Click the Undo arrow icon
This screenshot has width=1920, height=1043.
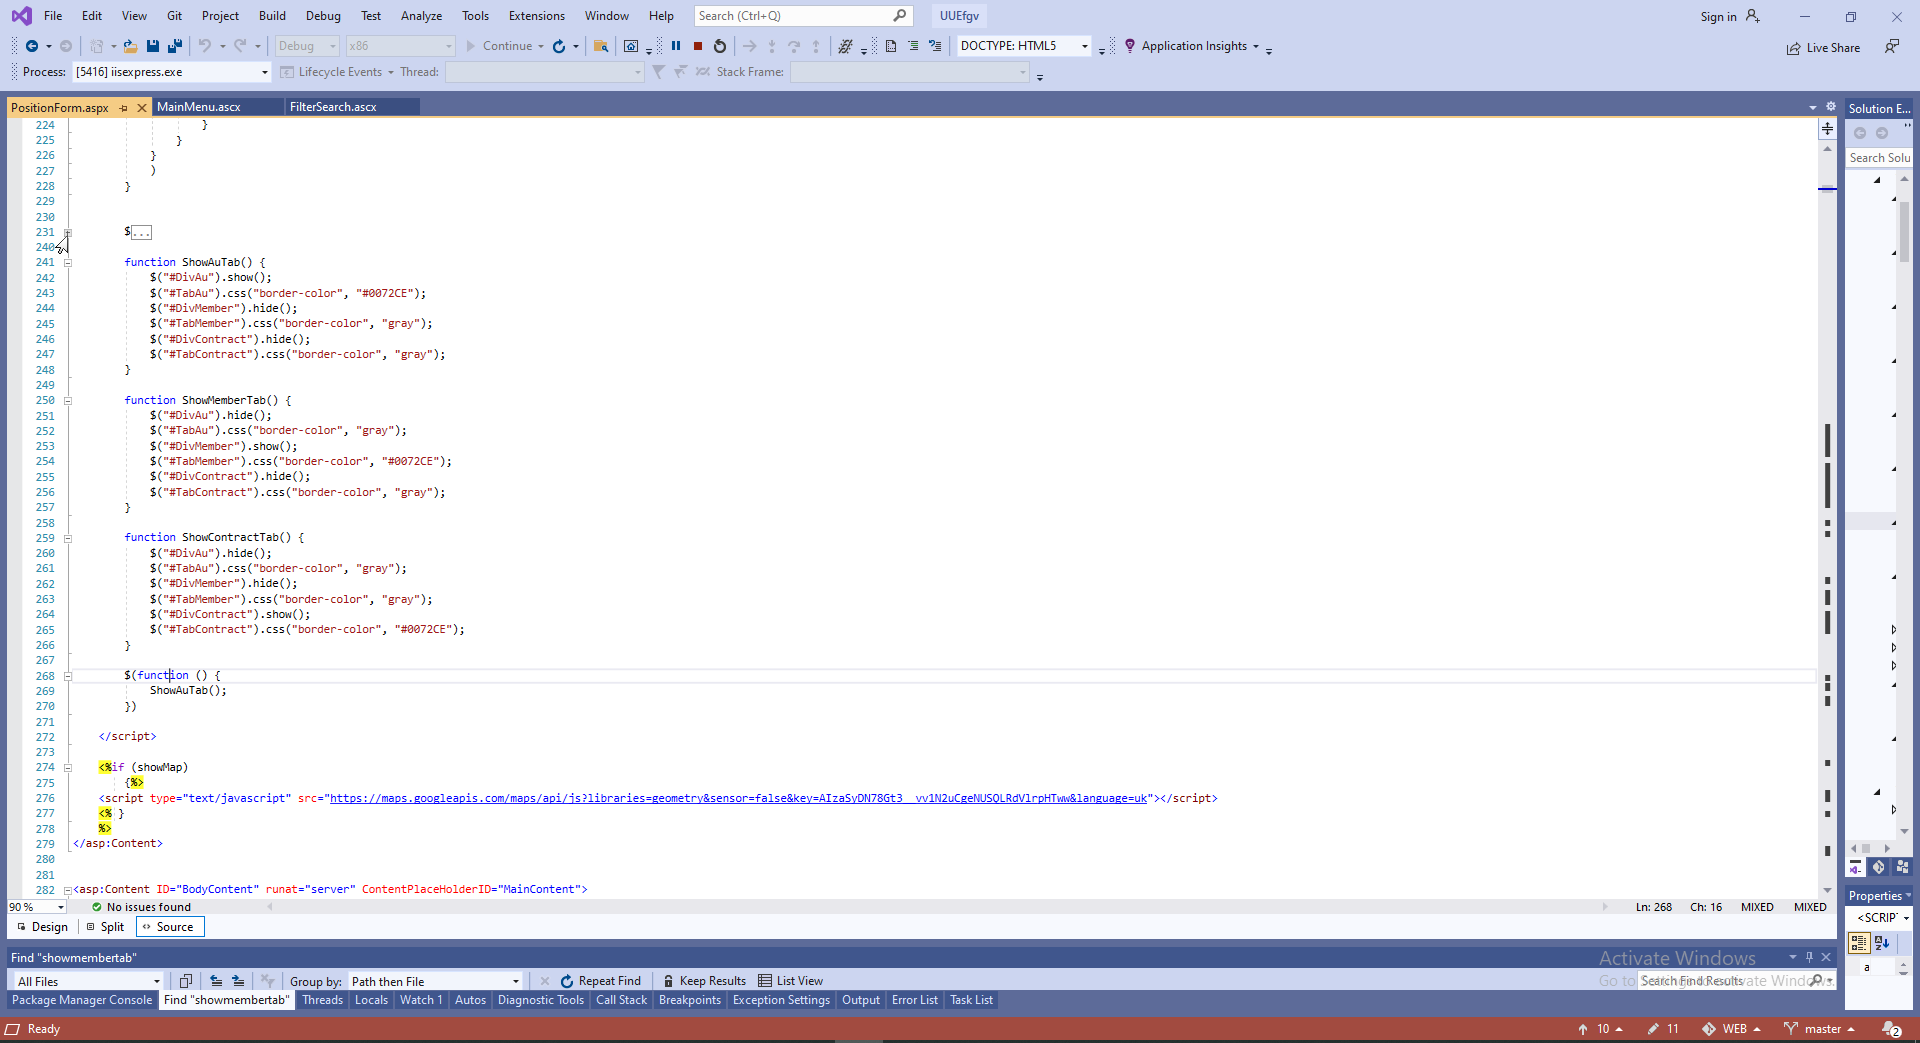point(205,46)
